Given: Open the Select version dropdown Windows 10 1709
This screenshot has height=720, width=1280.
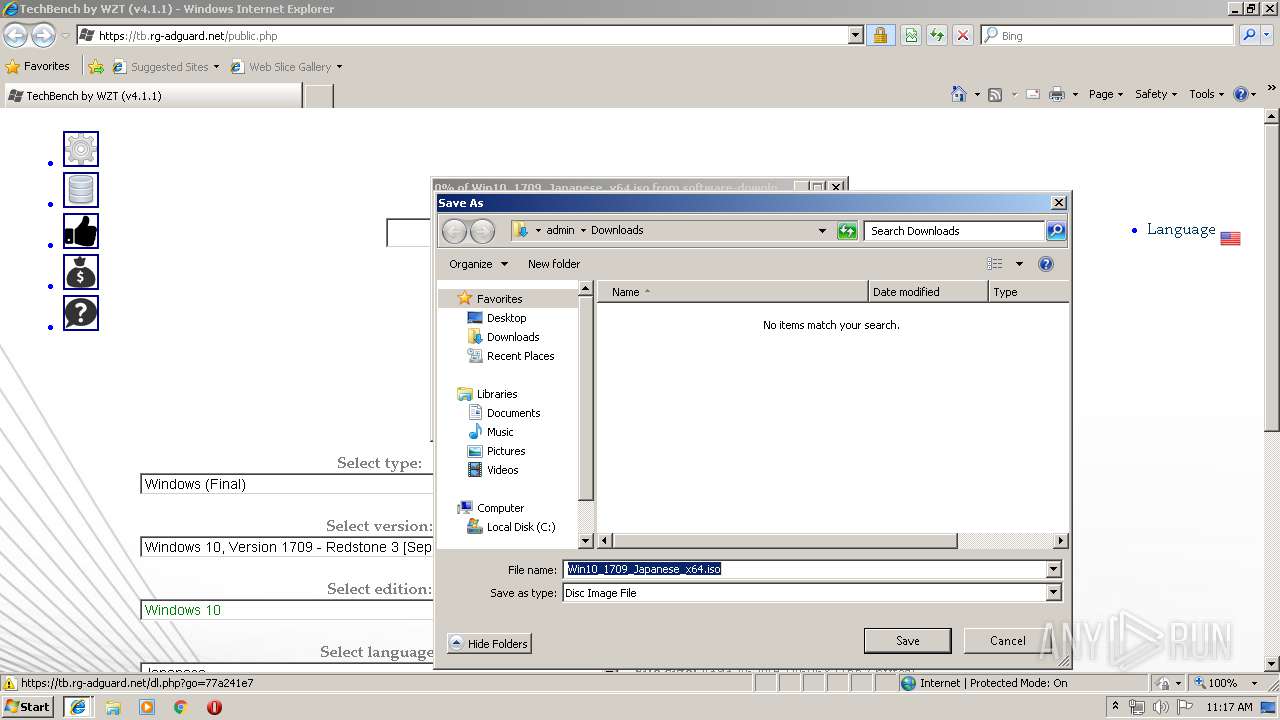Looking at the screenshot, I should coord(287,547).
